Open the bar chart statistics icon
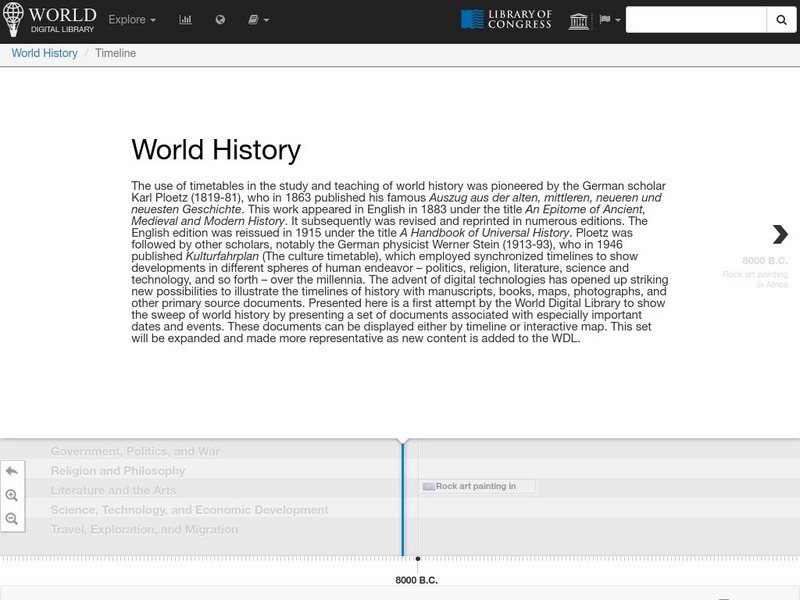Screen dimensions: 800x600 click(x=186, y=20)
